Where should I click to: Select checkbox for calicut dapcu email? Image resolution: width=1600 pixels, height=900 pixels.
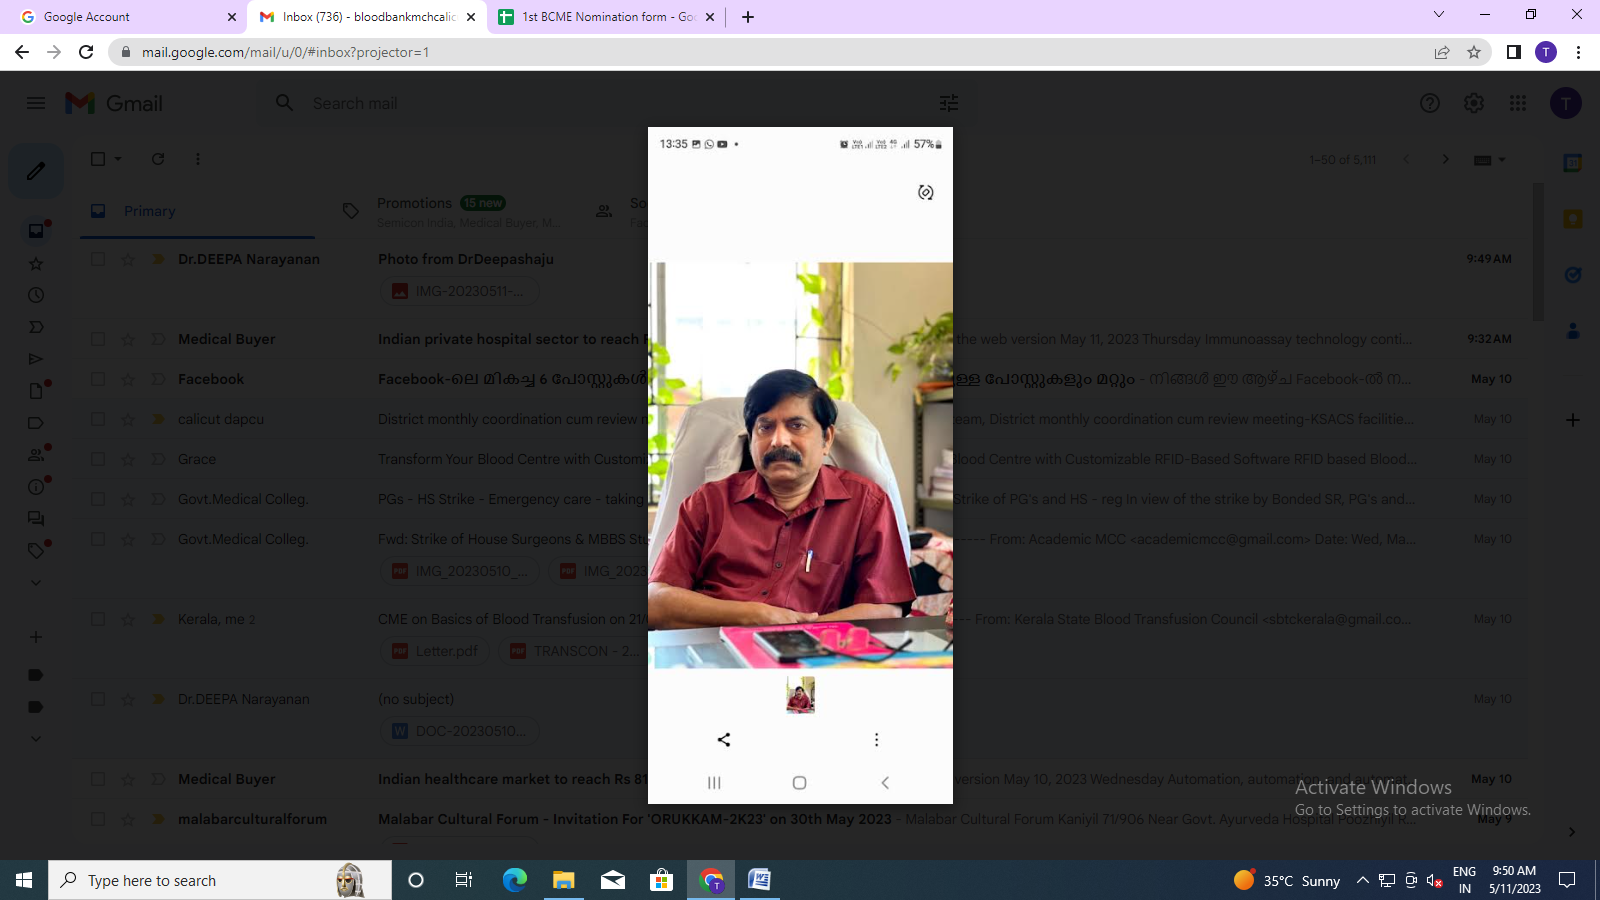click(x=98, y=419)
